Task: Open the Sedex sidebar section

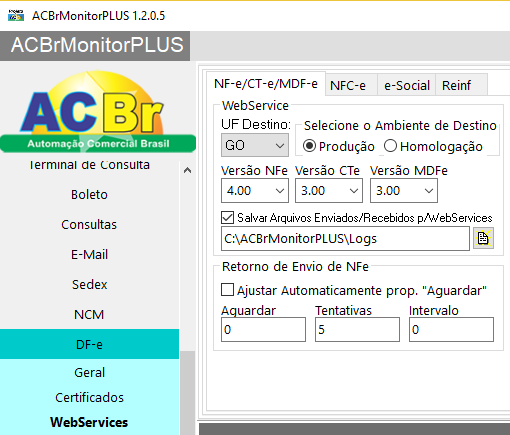Action: [x=89, y=284]
